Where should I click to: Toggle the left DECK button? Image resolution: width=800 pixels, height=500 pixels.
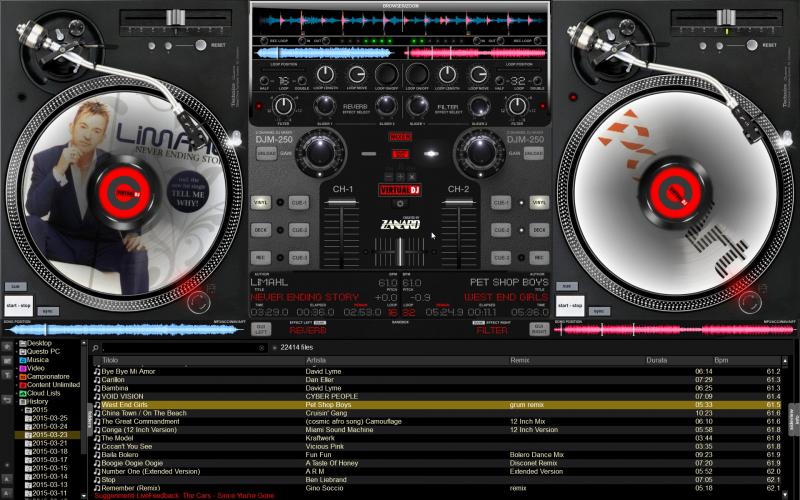click(x=261, y=230)
